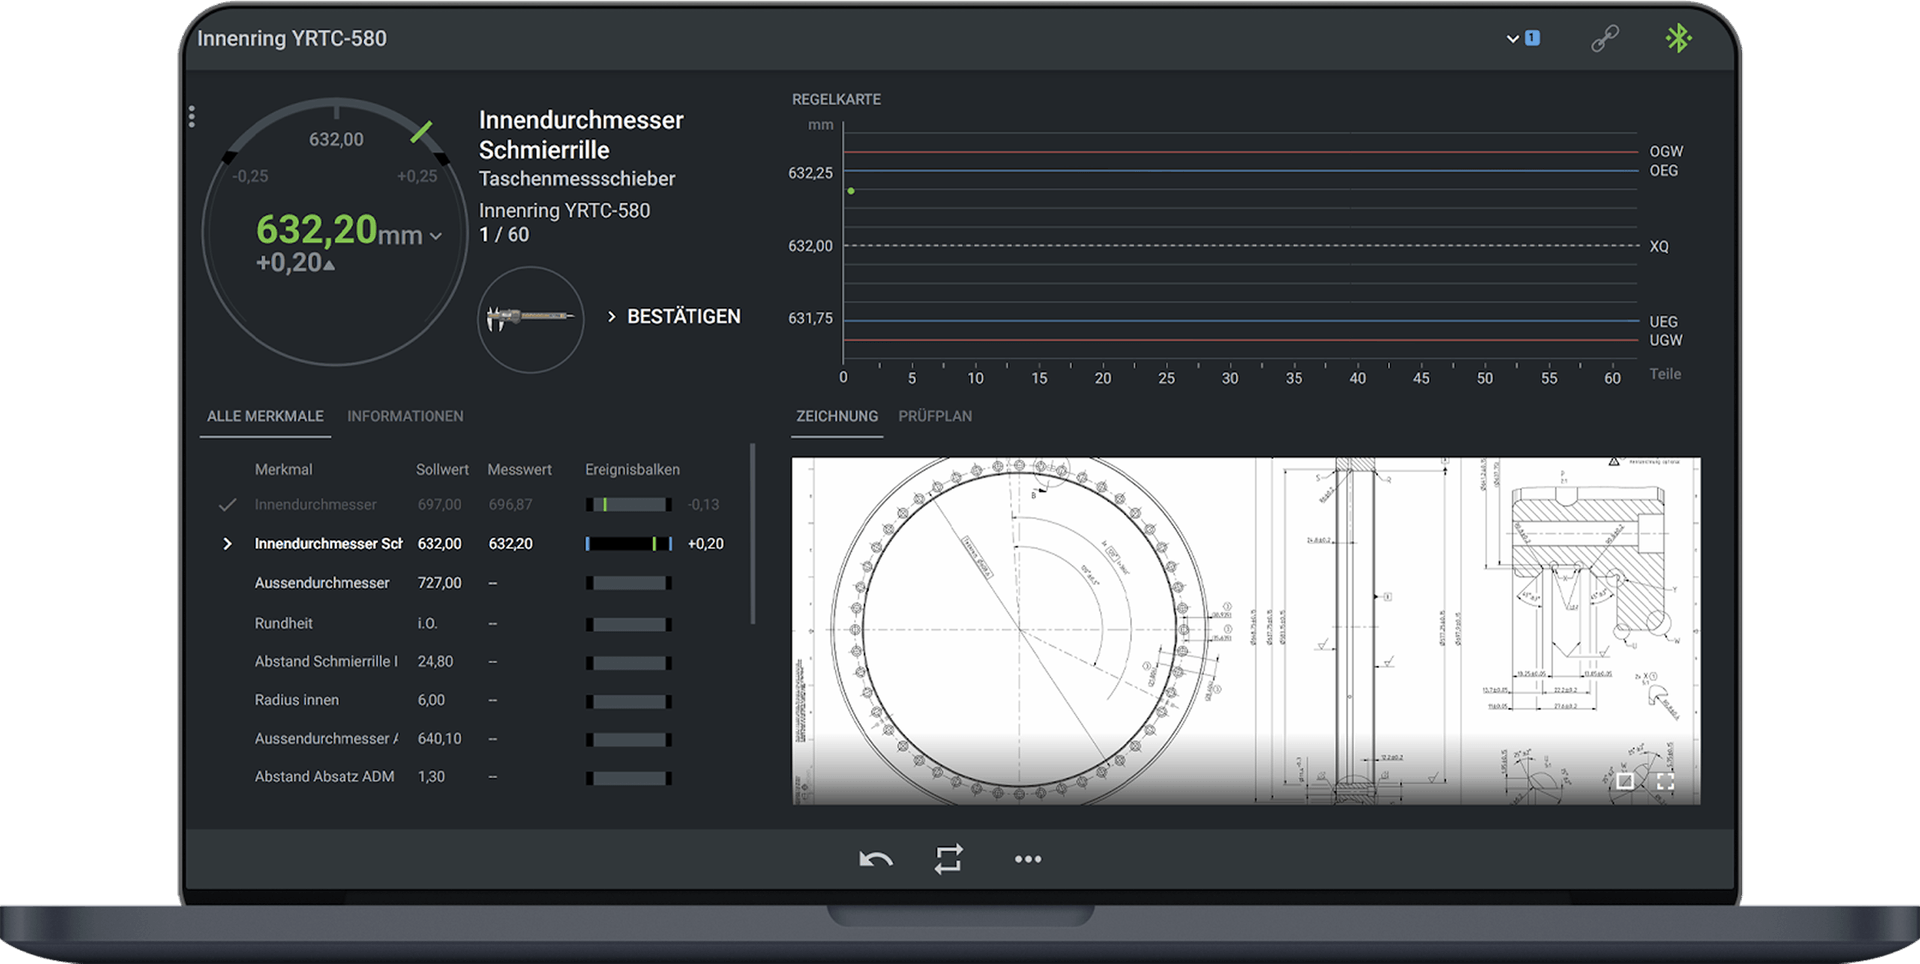The image size is (1920, 964).
Task: Click the green Bluetooth connection icon
Action: 1678,39
